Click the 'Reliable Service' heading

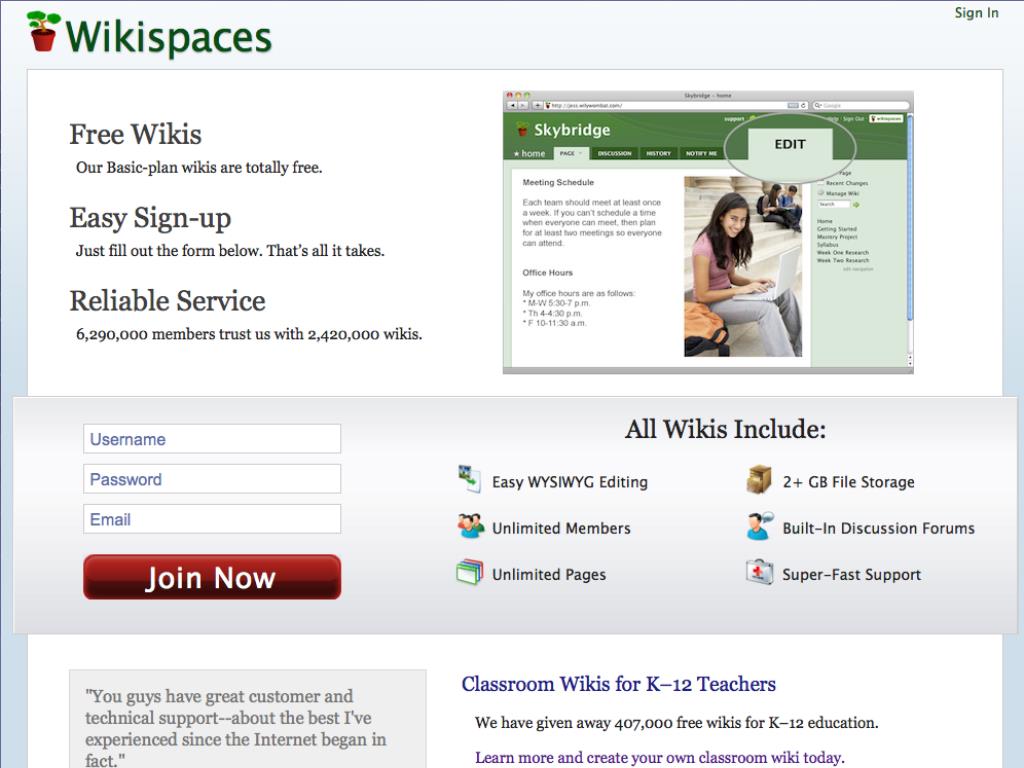click(167, 301)
